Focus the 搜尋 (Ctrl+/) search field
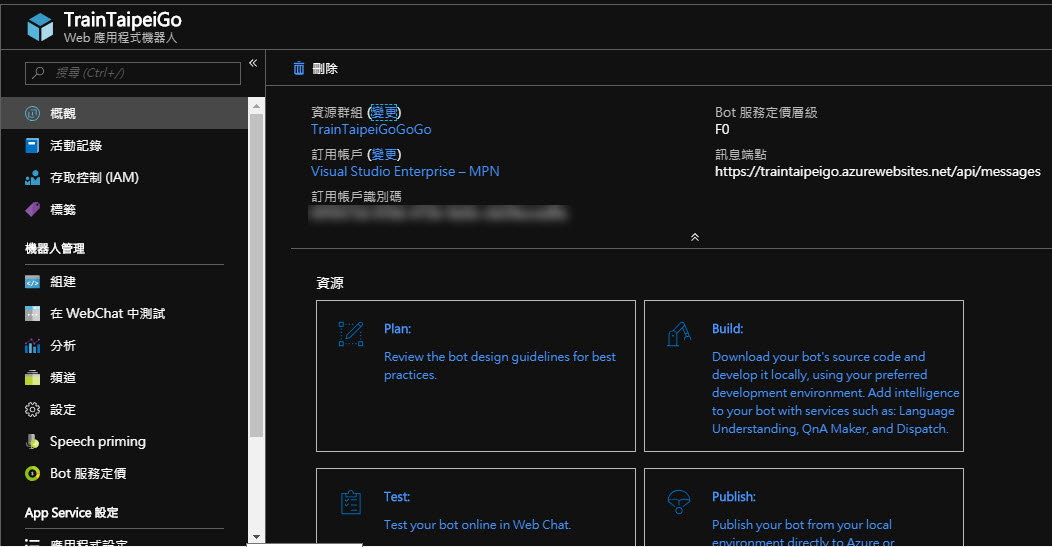 tap(133, 73)
